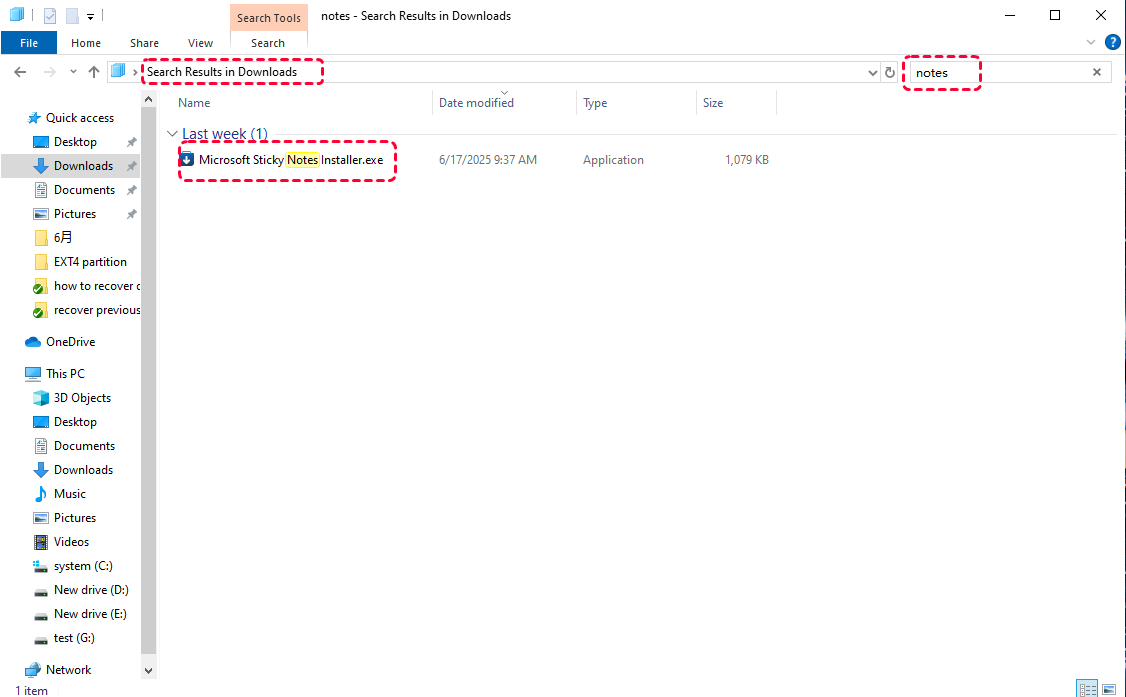Clear the search box with the X
1126x697 pixels.
1097,72
